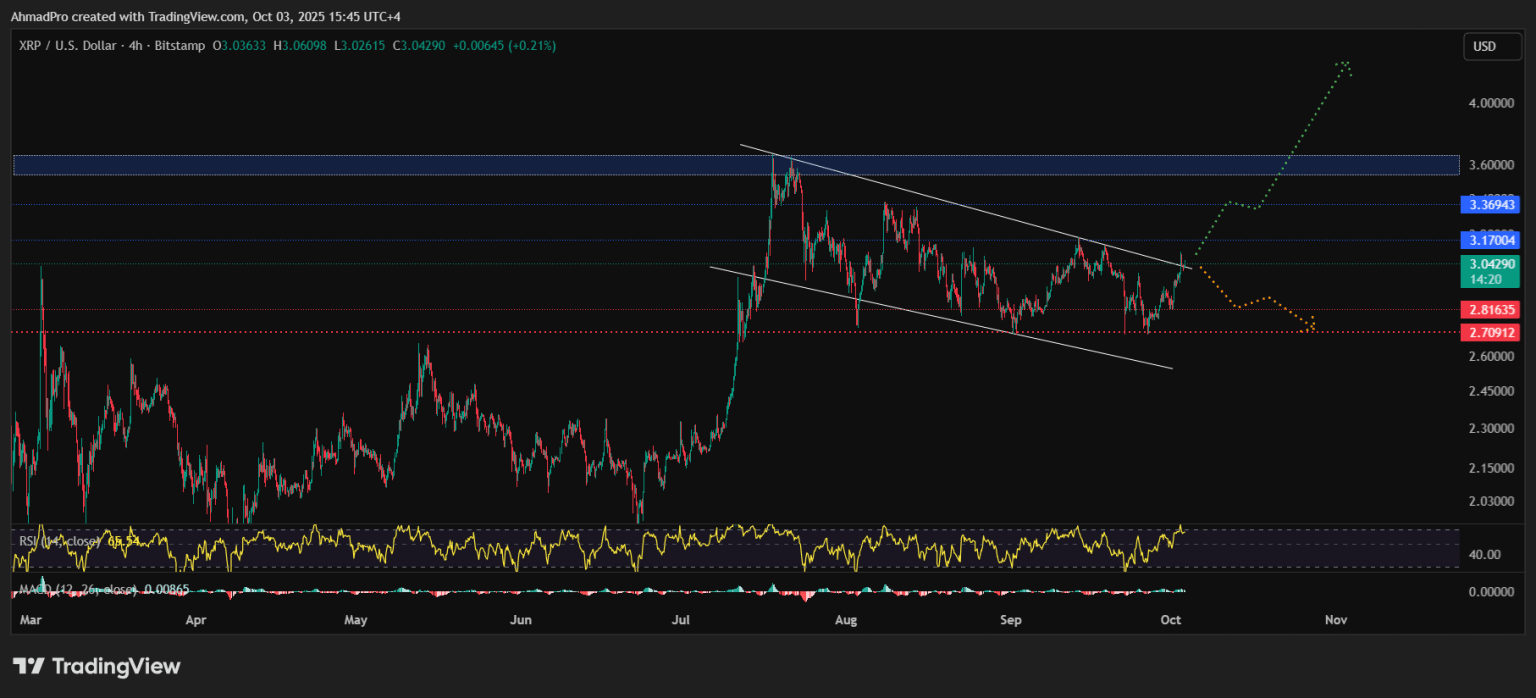Click the green arrowhead of the bullish projection
The image size is (1536, 698).
pos(1346,66)
